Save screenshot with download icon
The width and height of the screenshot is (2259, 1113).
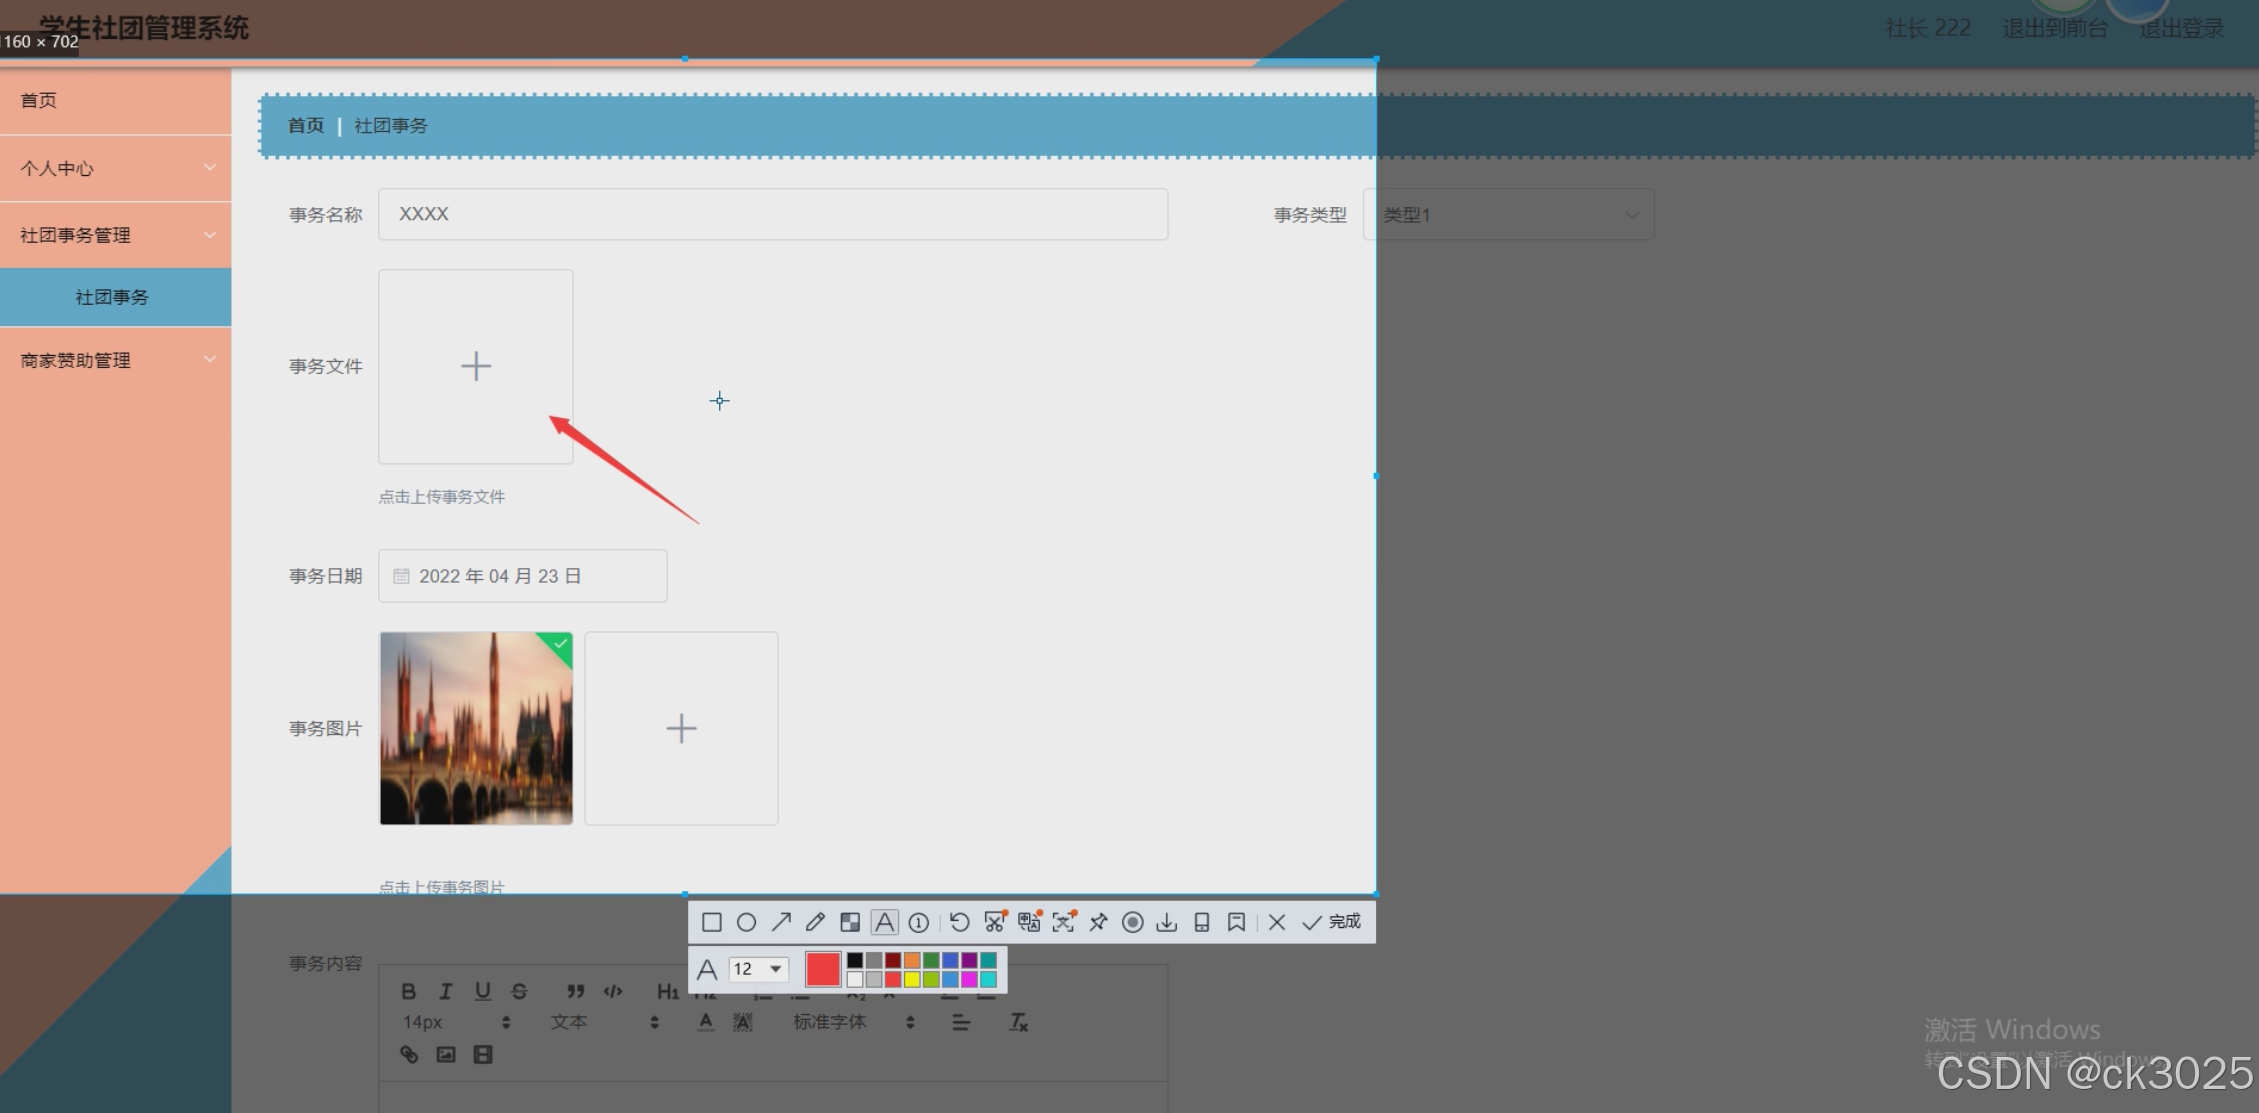pyautogui.click(x=1166, y=922)
